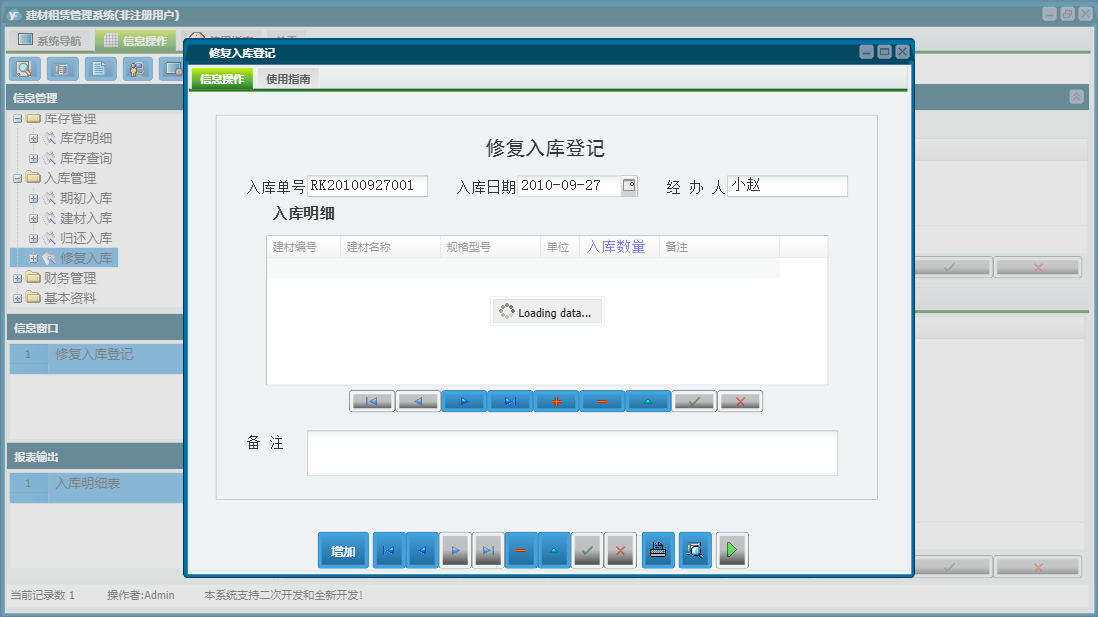Screen dimensions: 1098x617
Task: Go to first record in bottom toolbar
Action: [389, 550]
